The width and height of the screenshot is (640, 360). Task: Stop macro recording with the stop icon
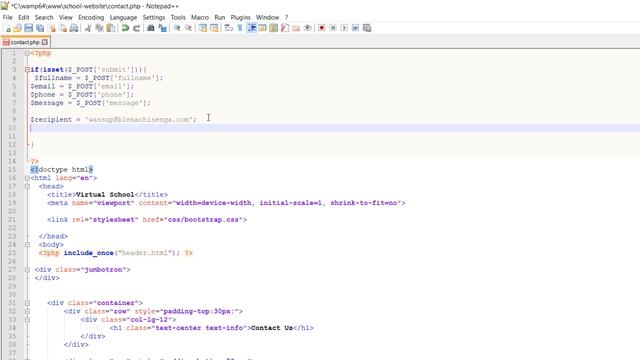[333, 28]
